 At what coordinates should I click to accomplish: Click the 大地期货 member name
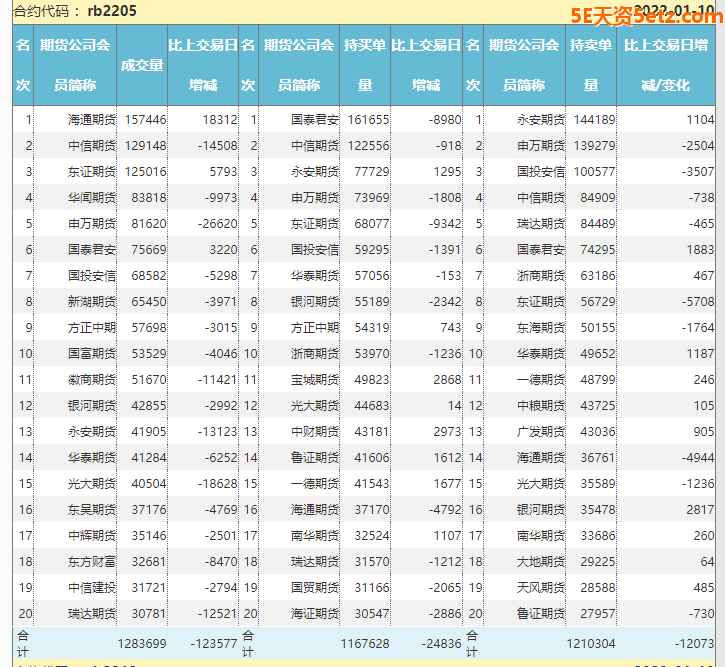point(541,561)
